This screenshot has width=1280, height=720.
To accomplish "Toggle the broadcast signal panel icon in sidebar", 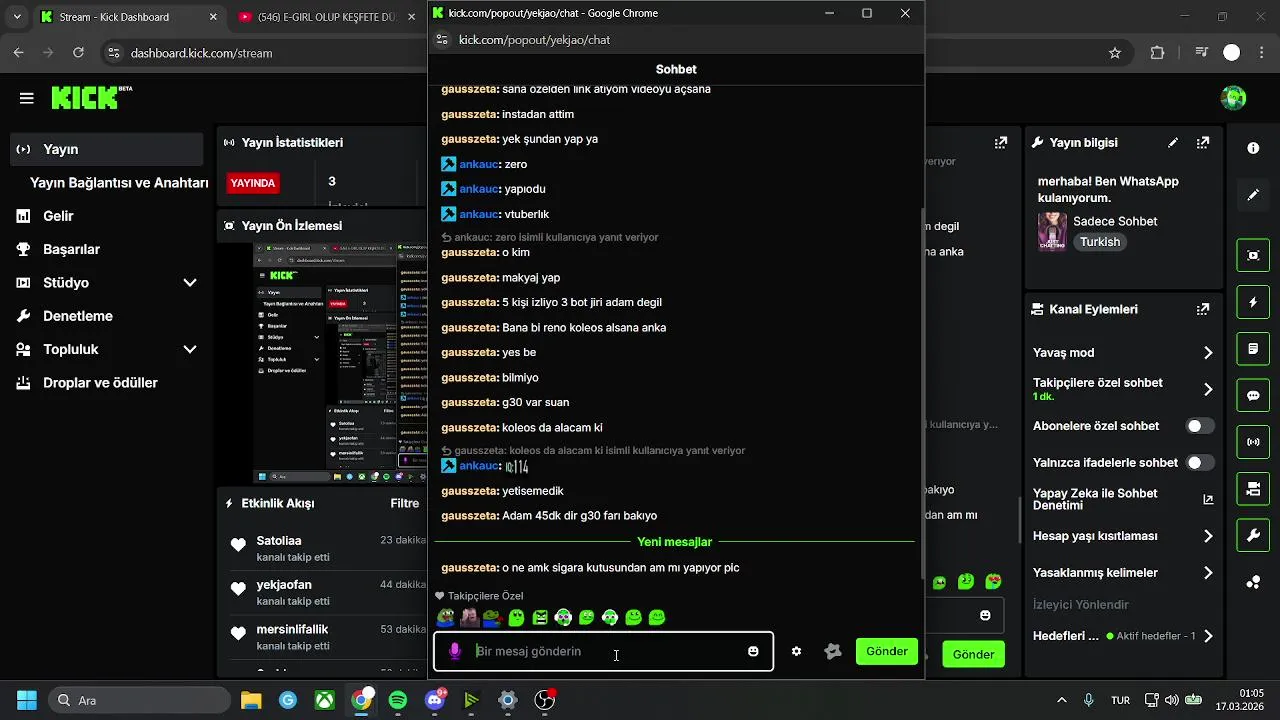I will click(x=1253, y=442).
